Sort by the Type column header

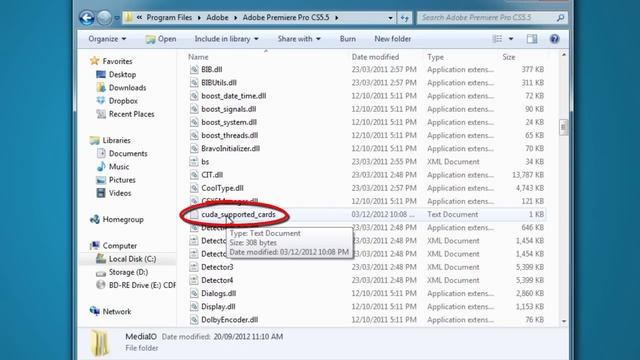pyautogui.click(x=436, y=57)
